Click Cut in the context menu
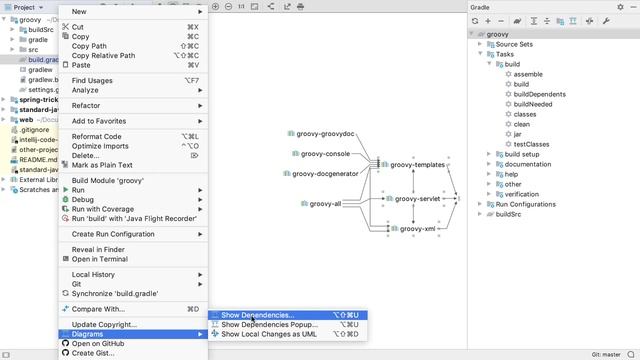Image resolution: width=640 pixels, height=360 pixels. 133,27
